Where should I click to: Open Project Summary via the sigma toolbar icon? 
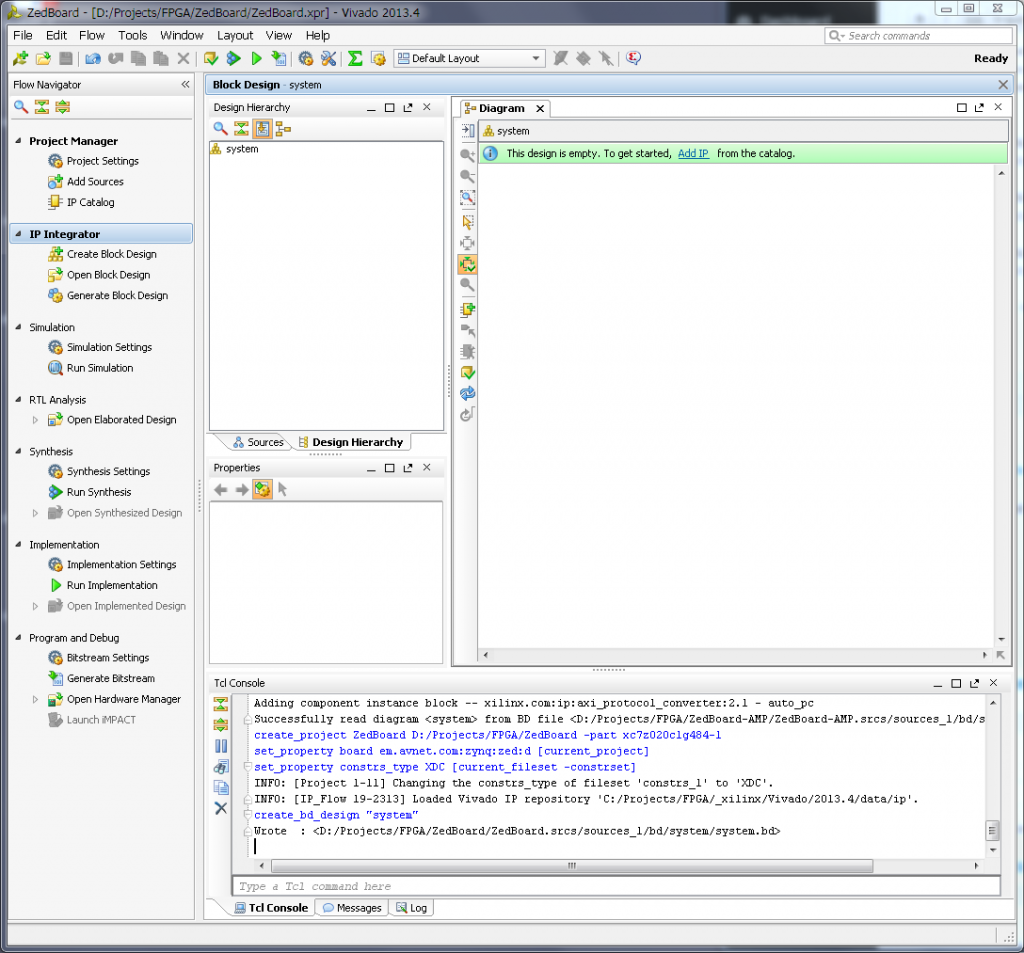pyautogui.click(x=355, y=58)
